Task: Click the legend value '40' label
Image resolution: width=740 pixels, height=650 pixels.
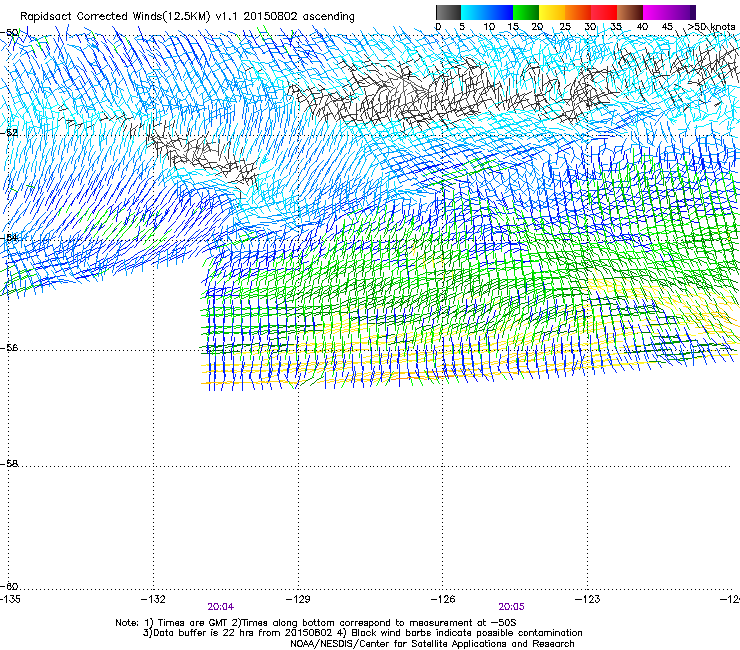Action: pyautogui.click(x=642, y=27)
